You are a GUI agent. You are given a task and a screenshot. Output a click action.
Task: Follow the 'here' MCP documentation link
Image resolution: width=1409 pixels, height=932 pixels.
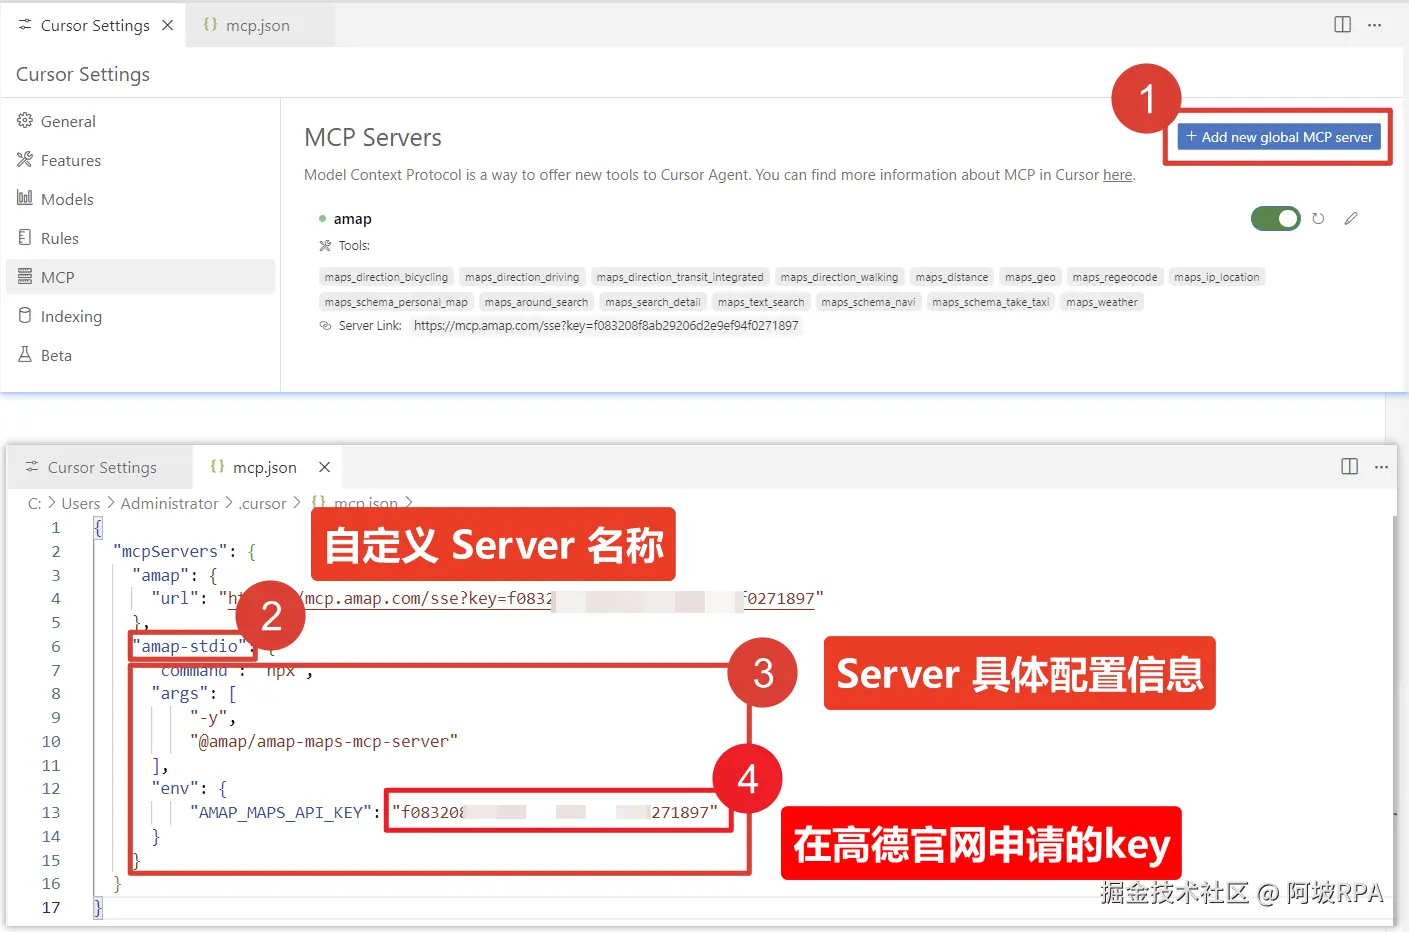point(1117,175)
